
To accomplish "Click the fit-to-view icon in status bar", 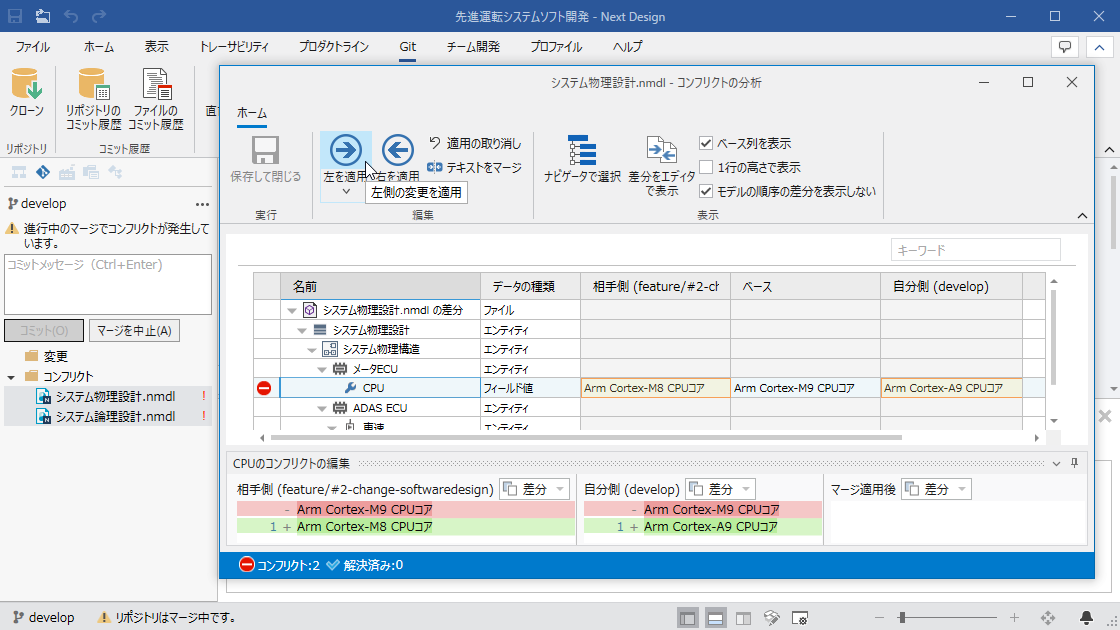I will (x=1048, y=618).
